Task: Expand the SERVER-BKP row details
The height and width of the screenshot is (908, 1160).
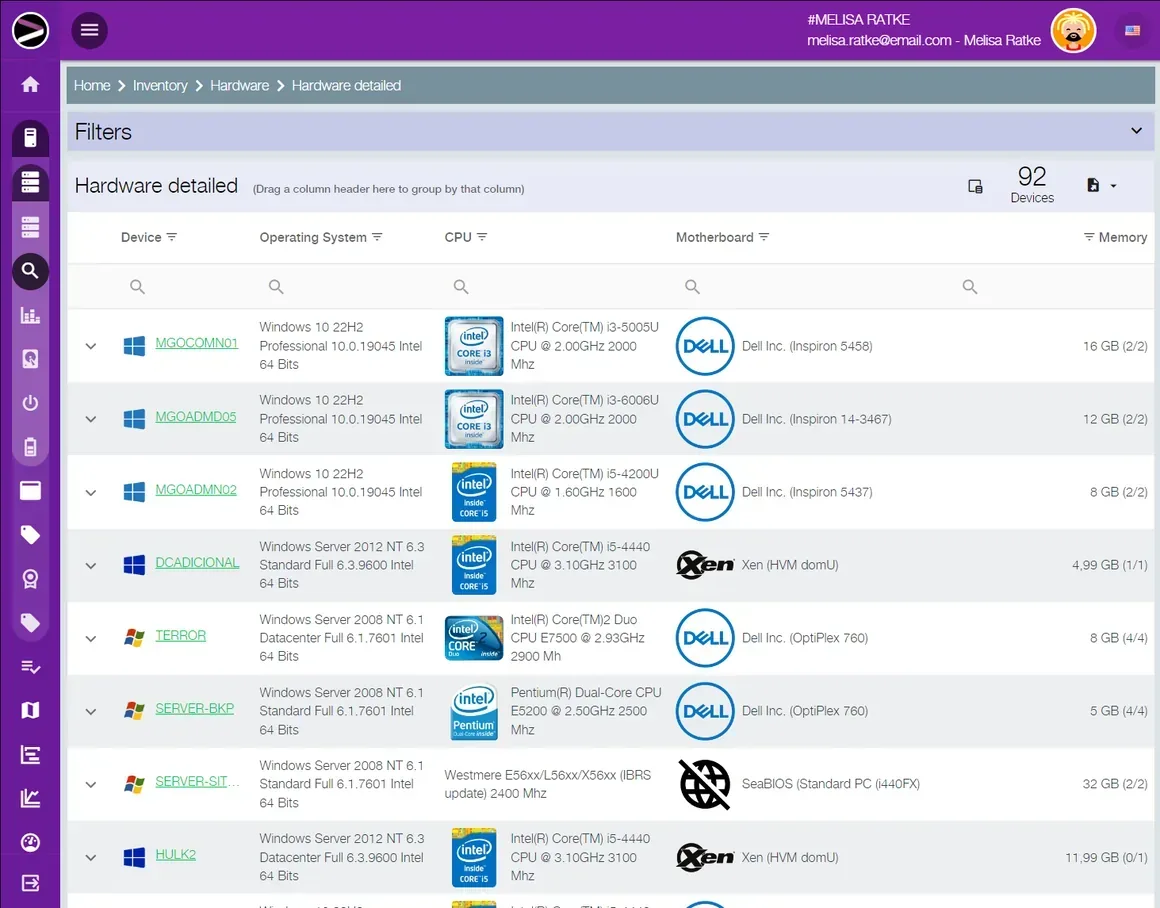Action: coord(90,711)
